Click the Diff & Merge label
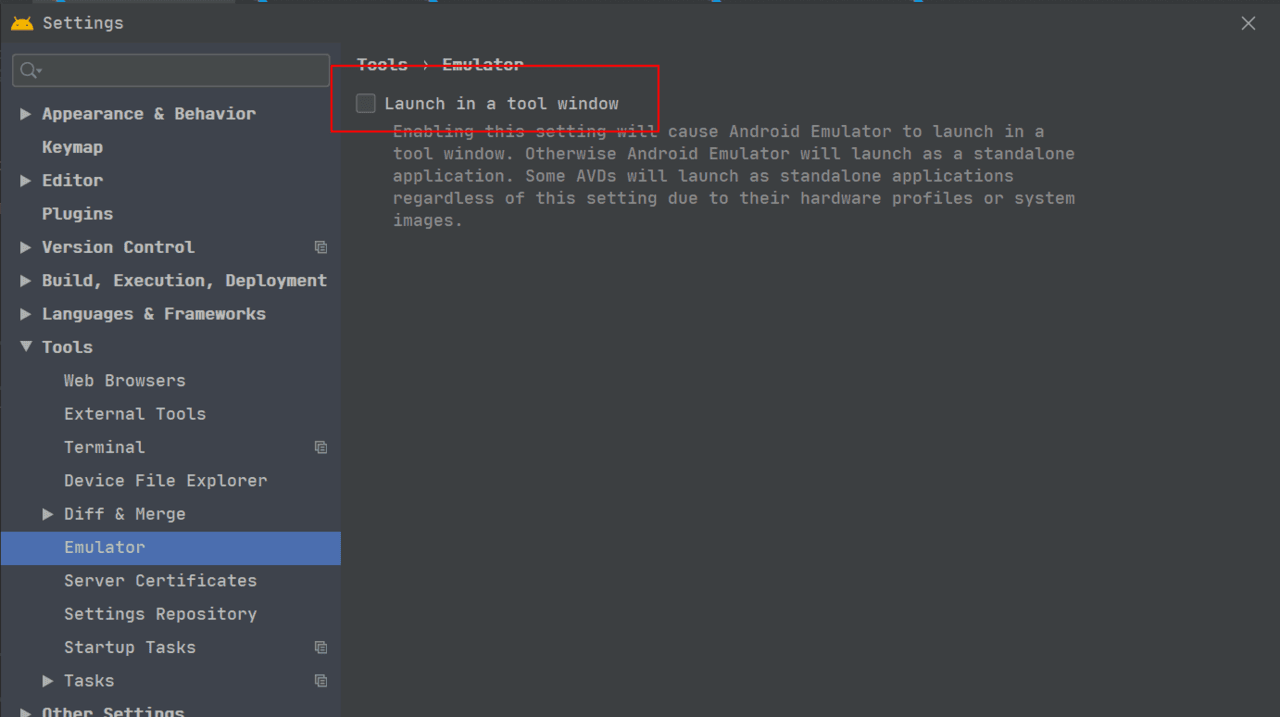The height and width of the screenshot is (717, 1280). coord(125,514)
